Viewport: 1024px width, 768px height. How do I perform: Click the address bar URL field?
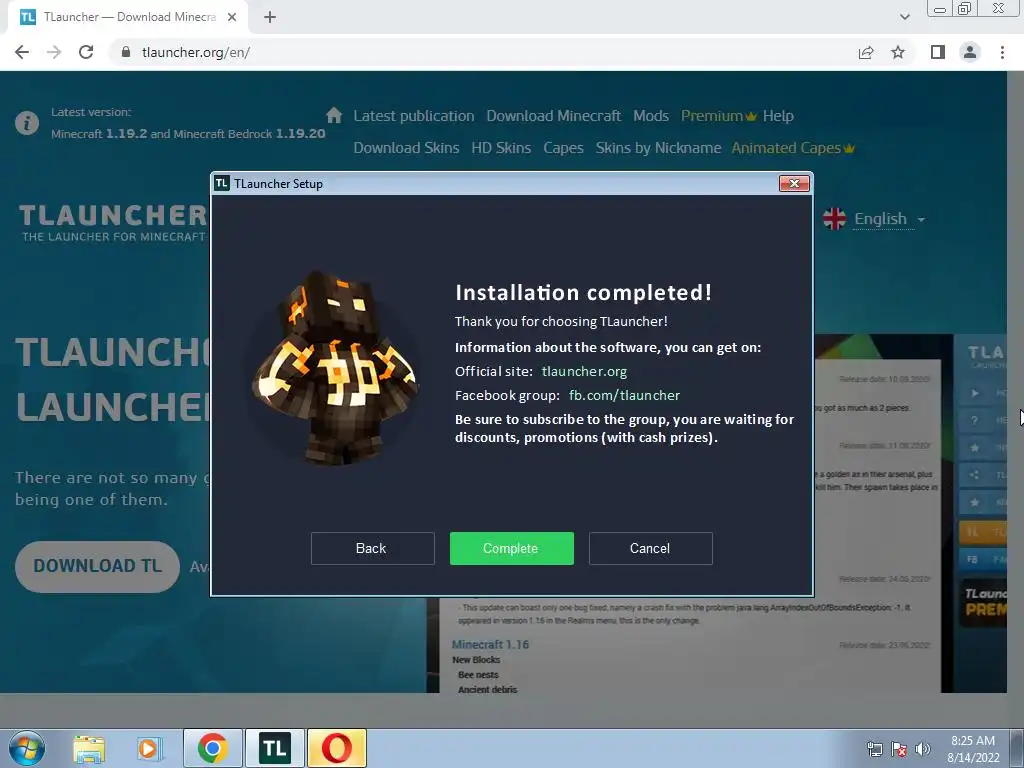tap(483, 52)
